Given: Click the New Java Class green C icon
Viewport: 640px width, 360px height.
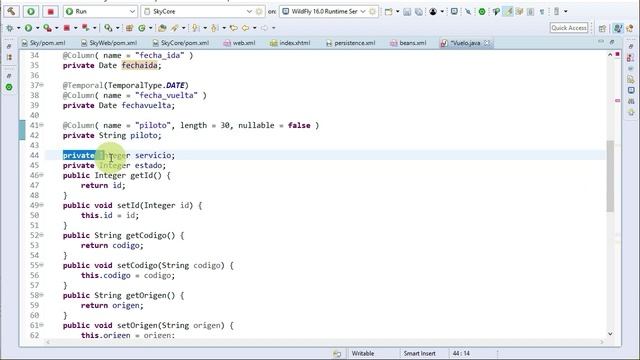Looking at the screenshot, I should [x=142, y=28].
